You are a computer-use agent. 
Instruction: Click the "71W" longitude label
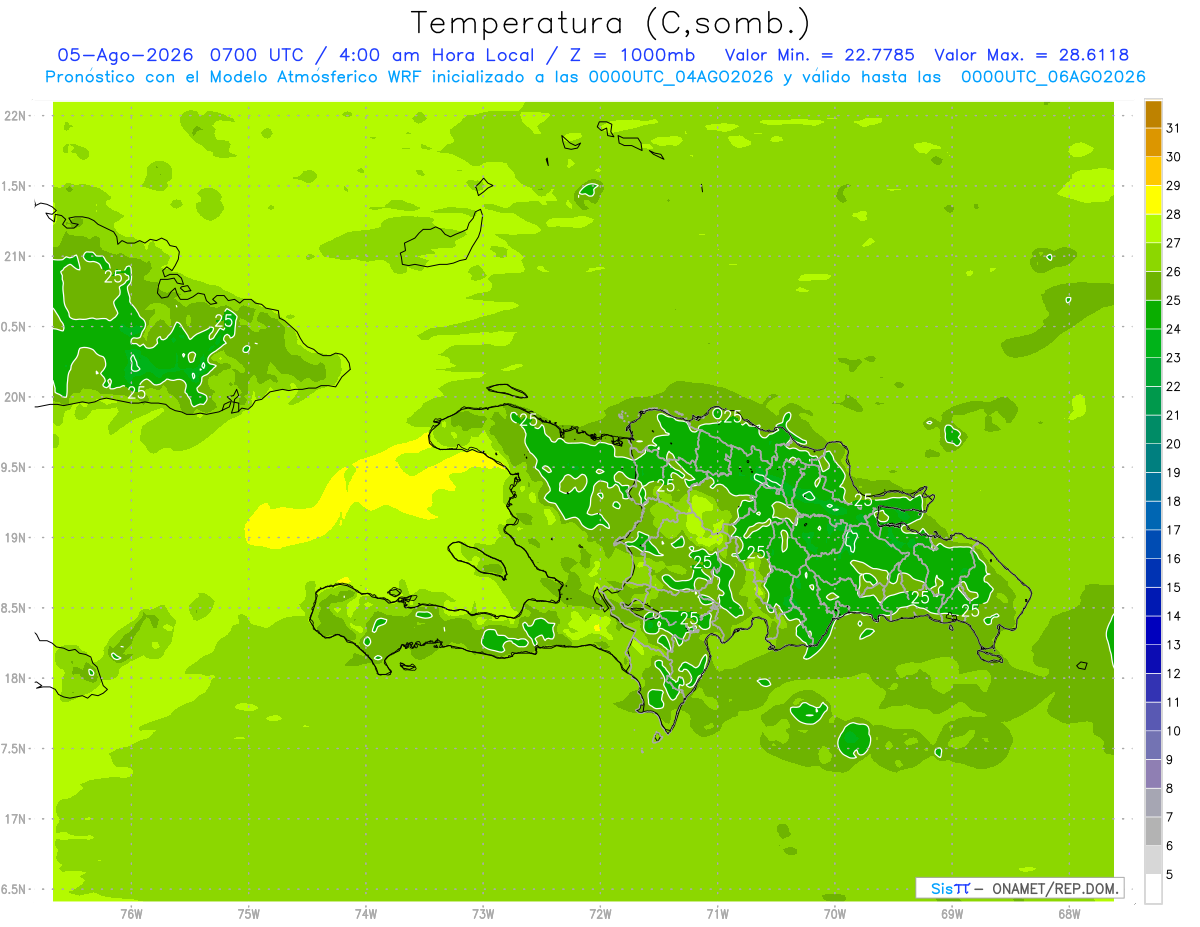pyautogui.click(x=717, y=913)
